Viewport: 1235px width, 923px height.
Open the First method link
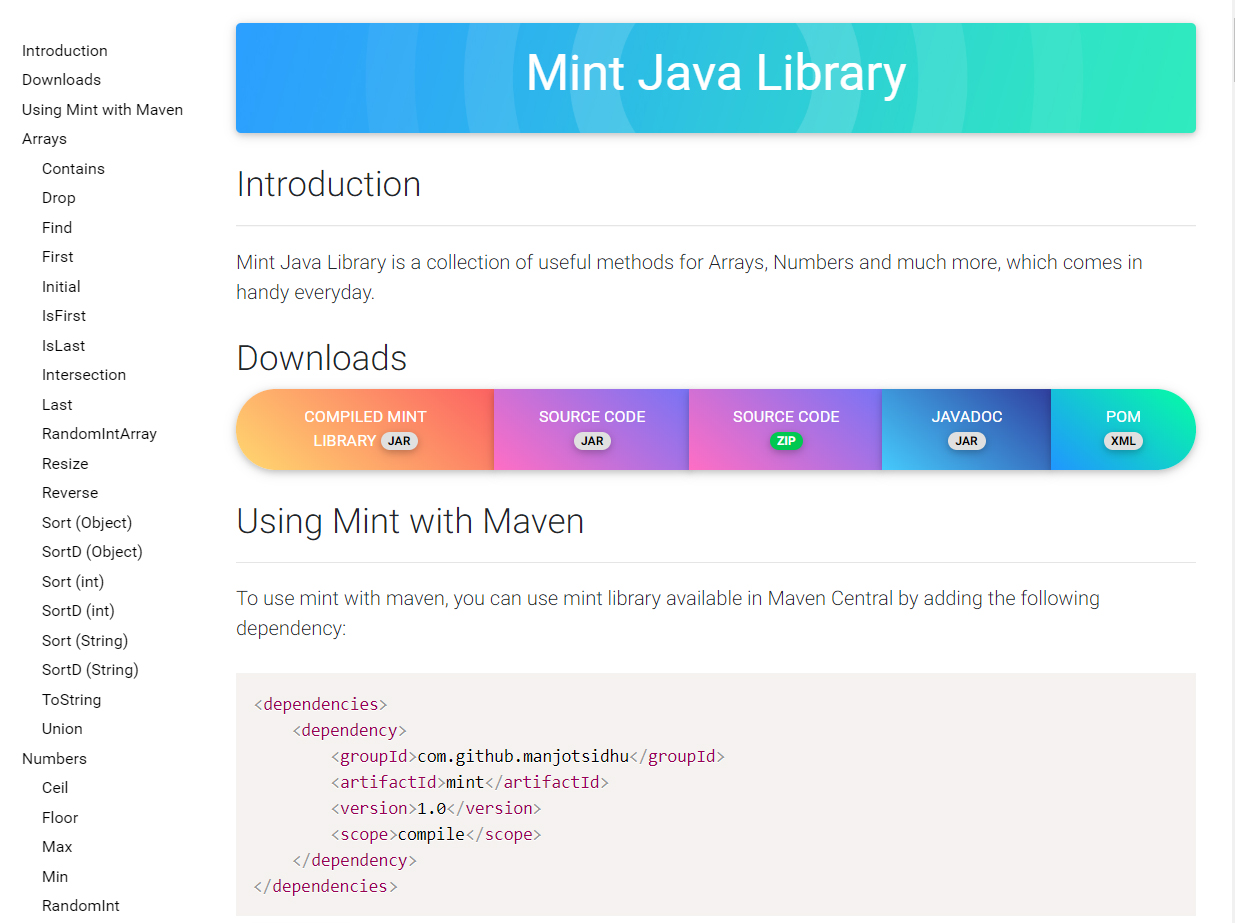point(57,257)
